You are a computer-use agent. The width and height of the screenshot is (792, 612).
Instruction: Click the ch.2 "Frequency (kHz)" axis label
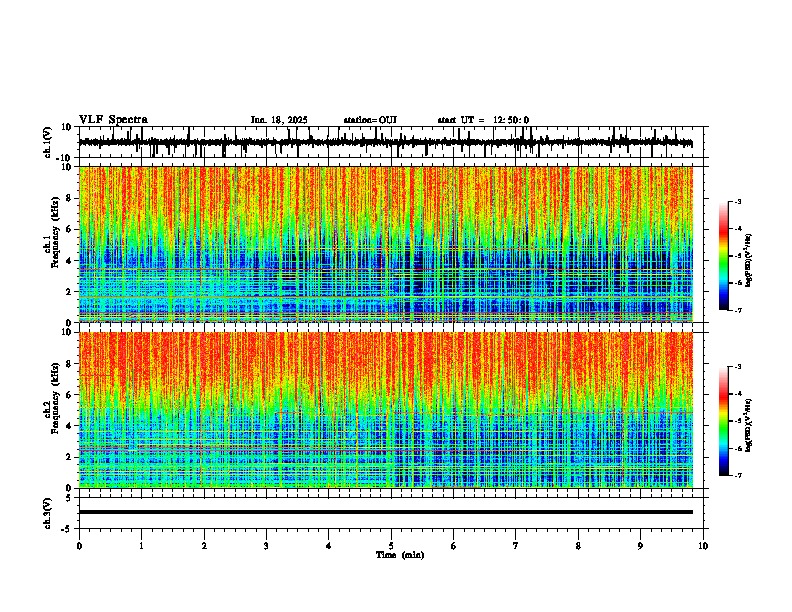click(55, 398)
